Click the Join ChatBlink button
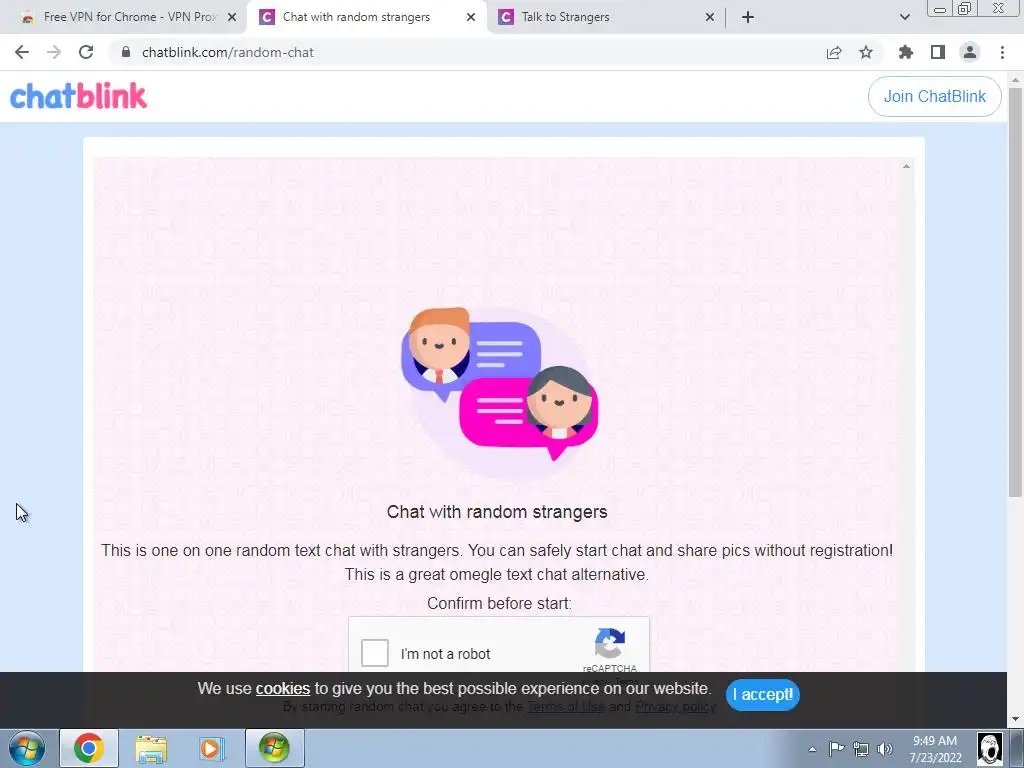1024x768 pixels. point(935,97)
